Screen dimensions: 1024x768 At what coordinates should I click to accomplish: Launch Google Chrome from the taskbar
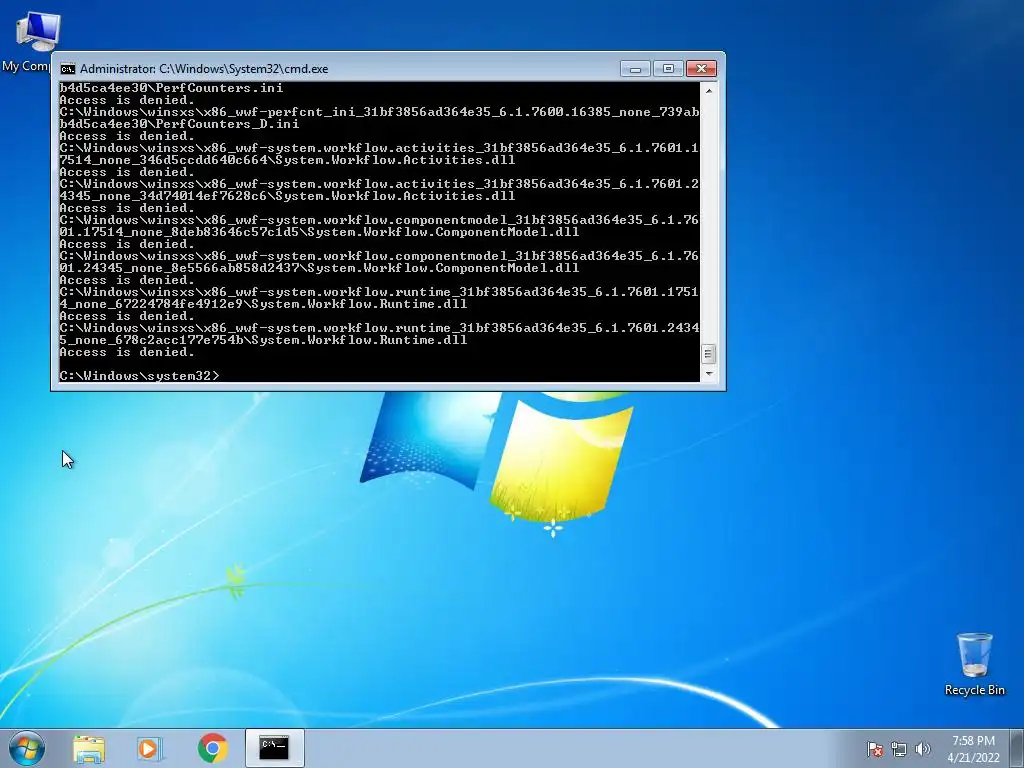click(x=213, y=748)
